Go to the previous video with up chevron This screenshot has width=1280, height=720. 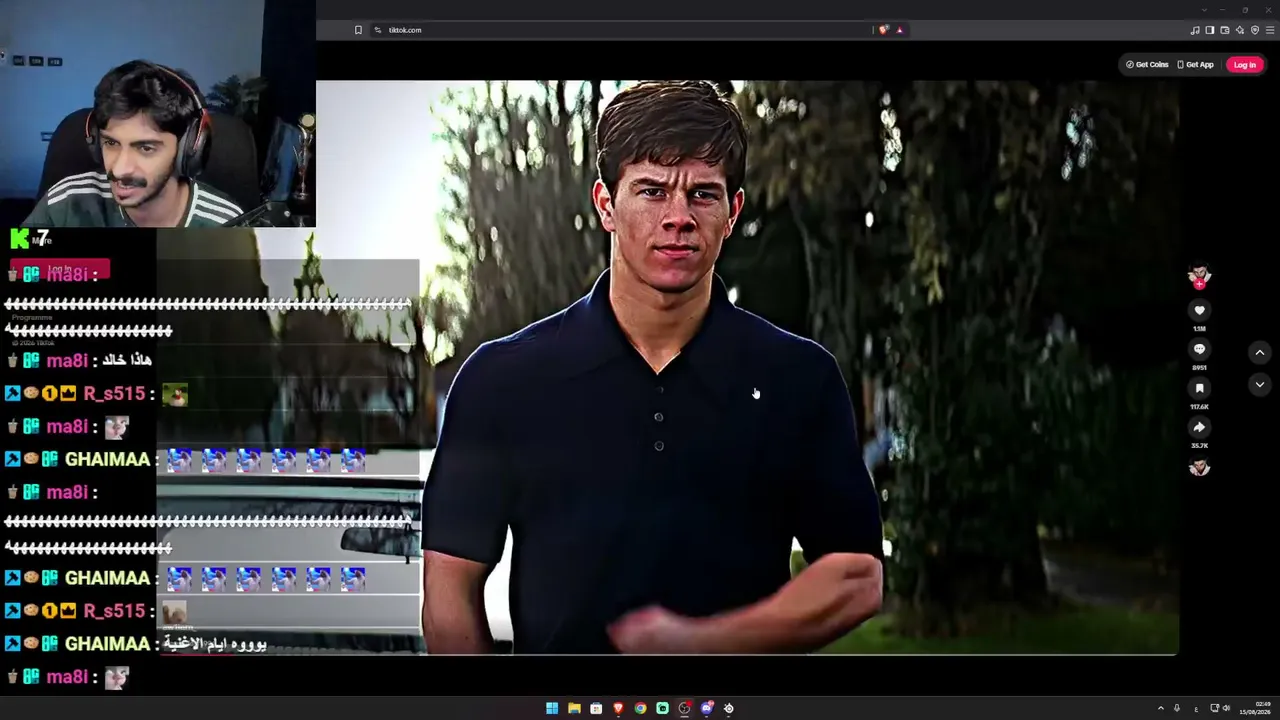pyautogui.click(x=1260, y=352)
